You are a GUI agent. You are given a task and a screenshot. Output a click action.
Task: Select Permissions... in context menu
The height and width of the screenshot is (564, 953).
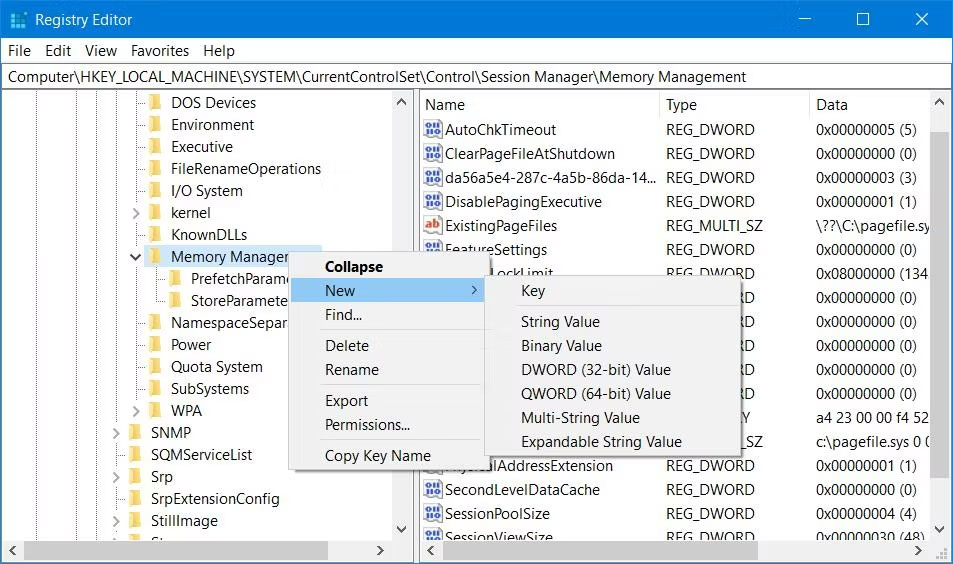pos(367,425)
